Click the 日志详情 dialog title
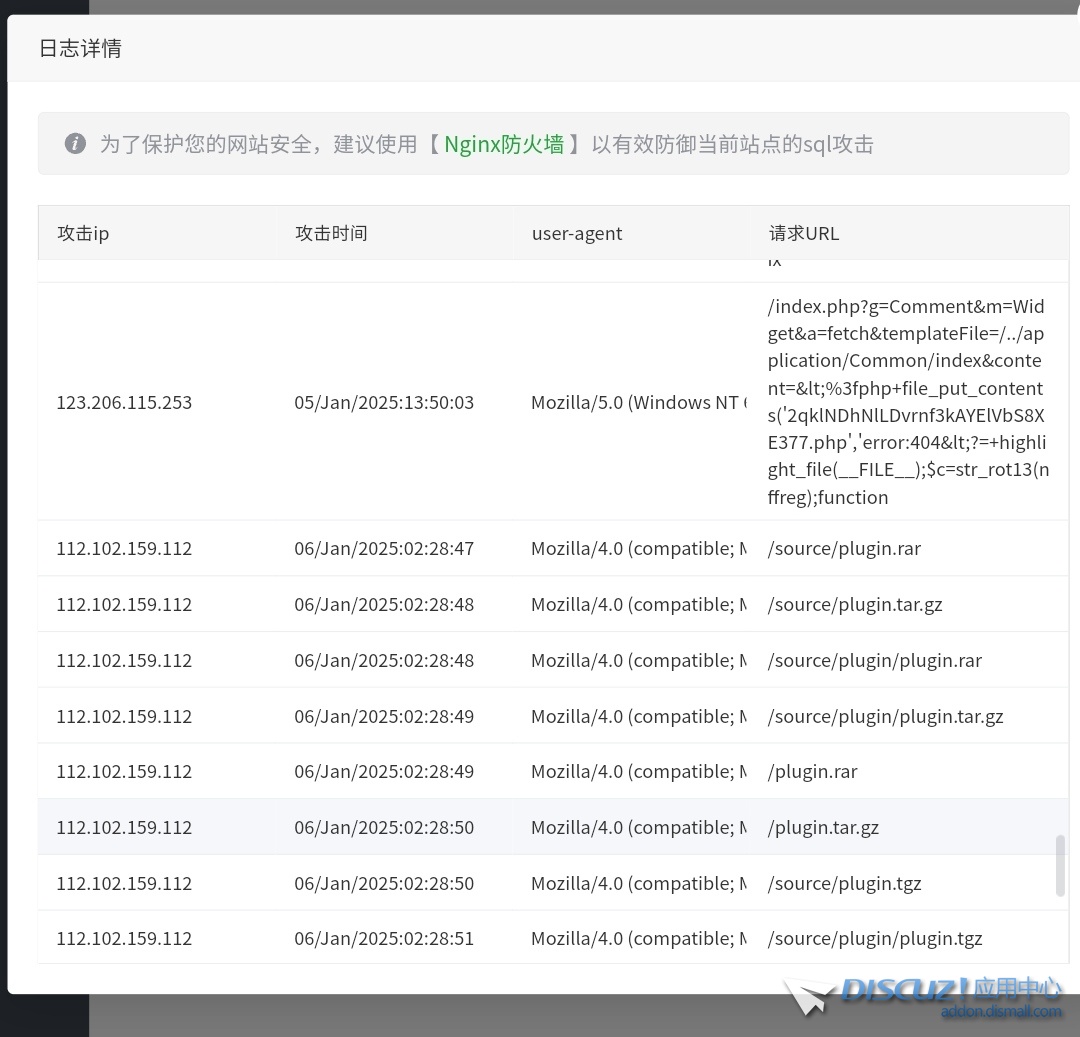 pyautogui.click(x=80, y=48)
